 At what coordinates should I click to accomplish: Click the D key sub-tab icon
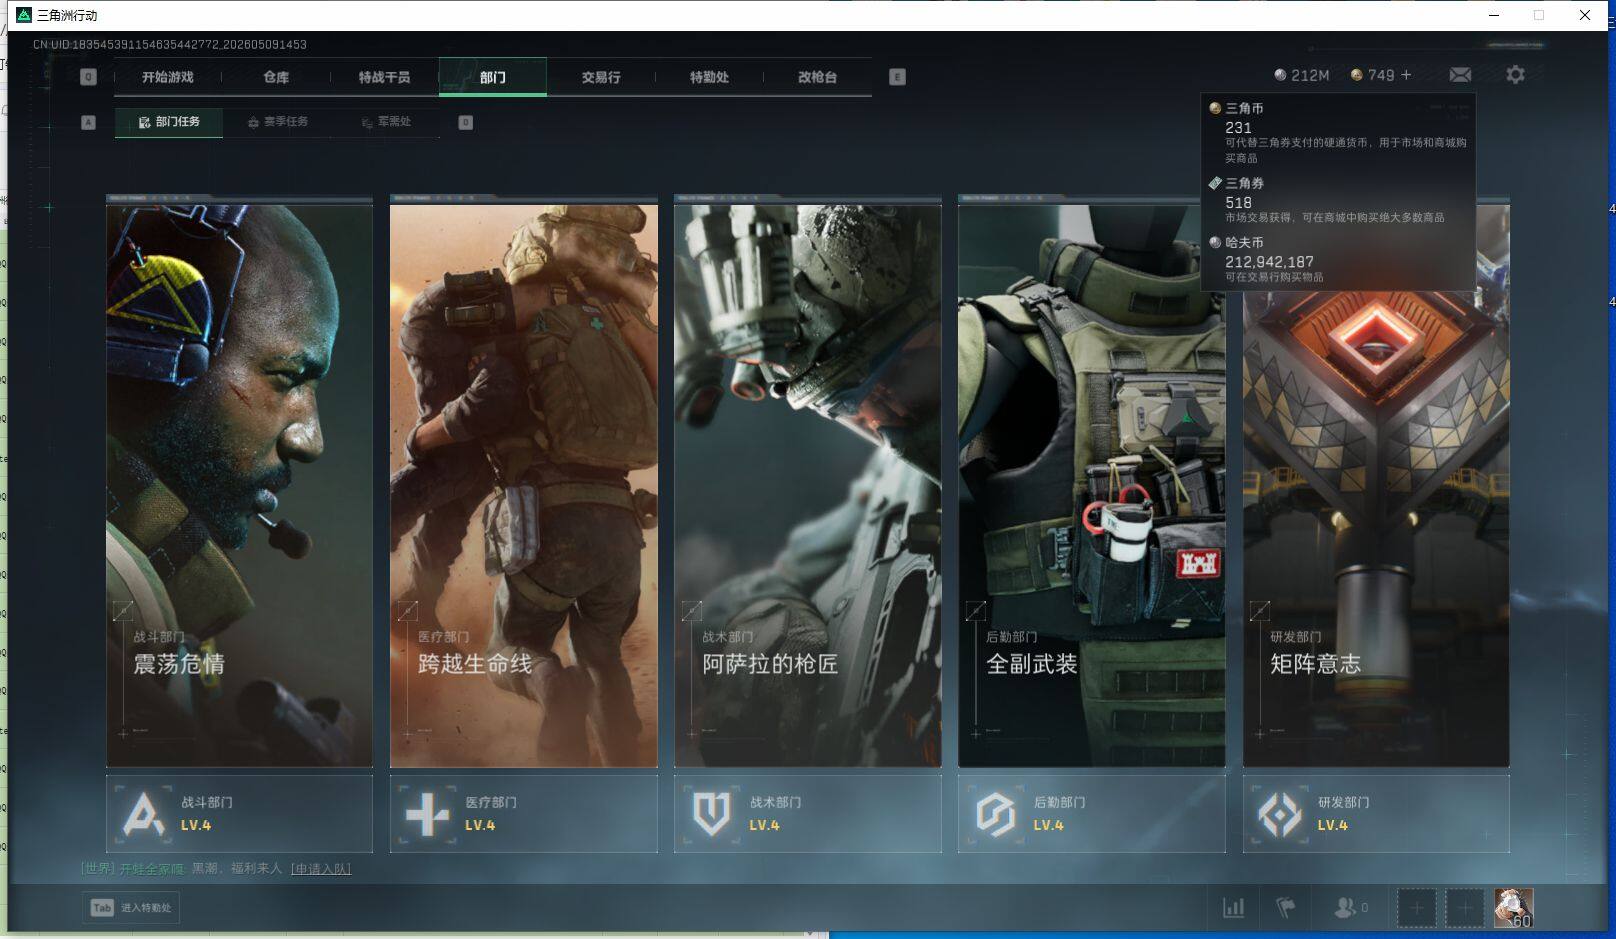465,122
